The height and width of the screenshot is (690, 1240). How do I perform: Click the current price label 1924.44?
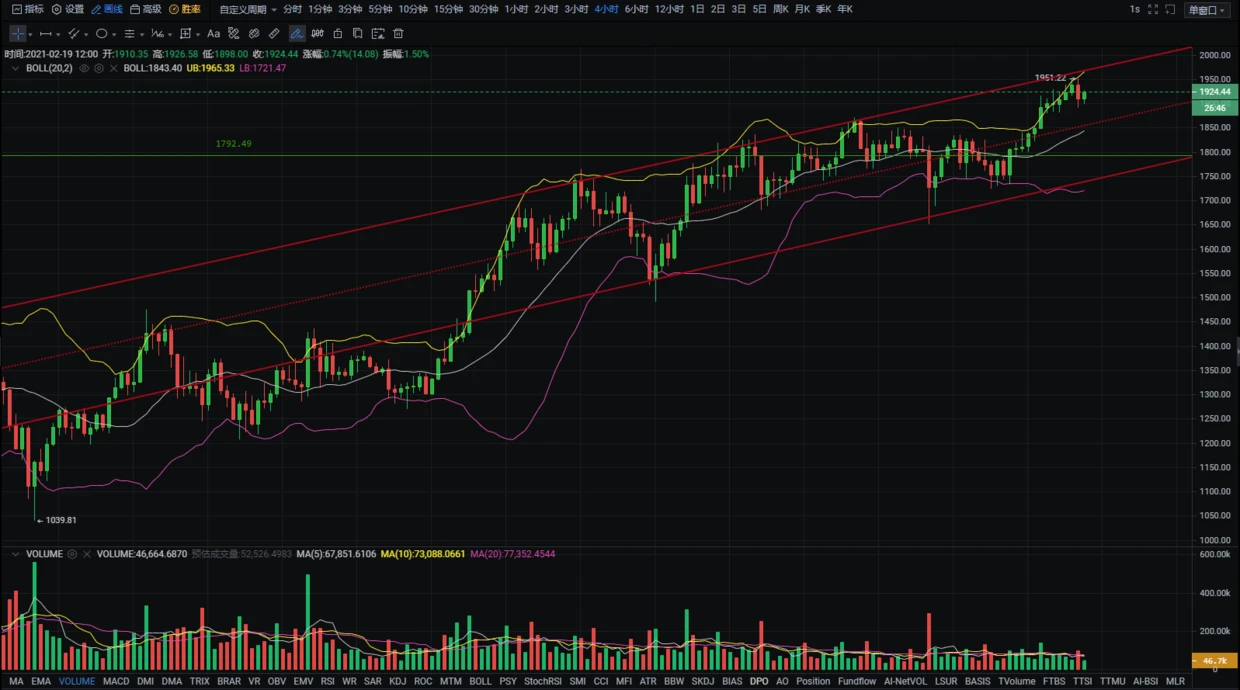point(1215,91)
